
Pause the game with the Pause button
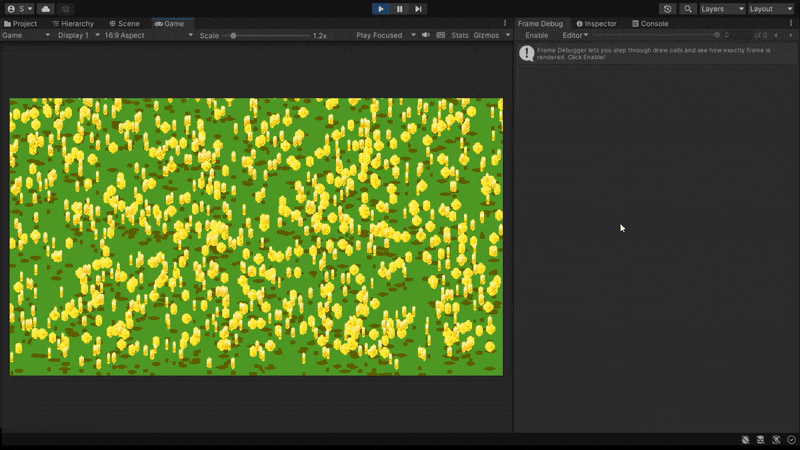[x=399, y=9]
